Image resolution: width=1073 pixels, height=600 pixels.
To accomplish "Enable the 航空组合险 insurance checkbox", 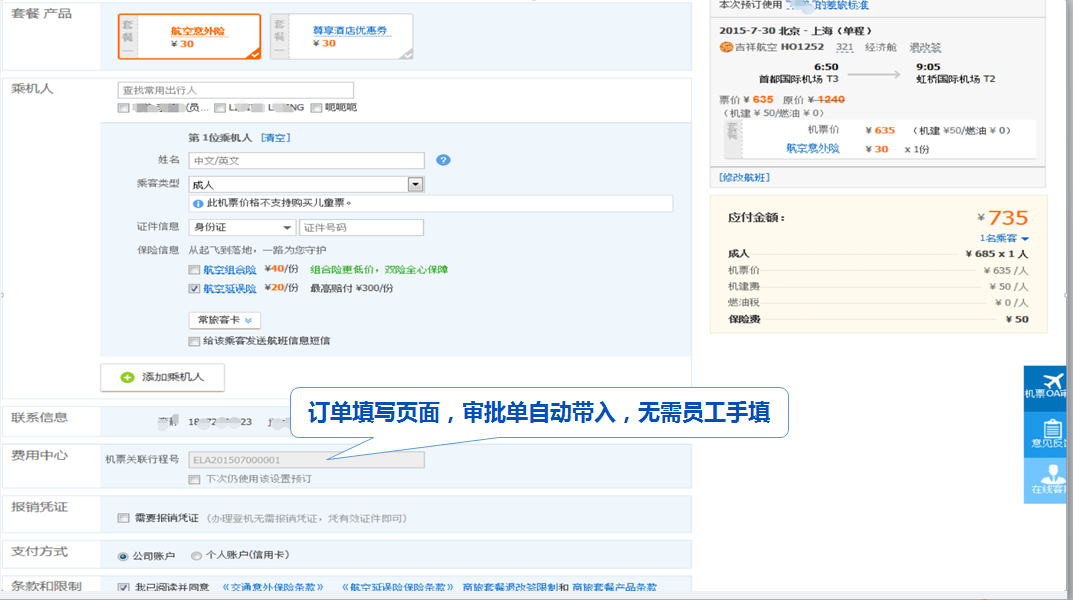I will 194,270.
